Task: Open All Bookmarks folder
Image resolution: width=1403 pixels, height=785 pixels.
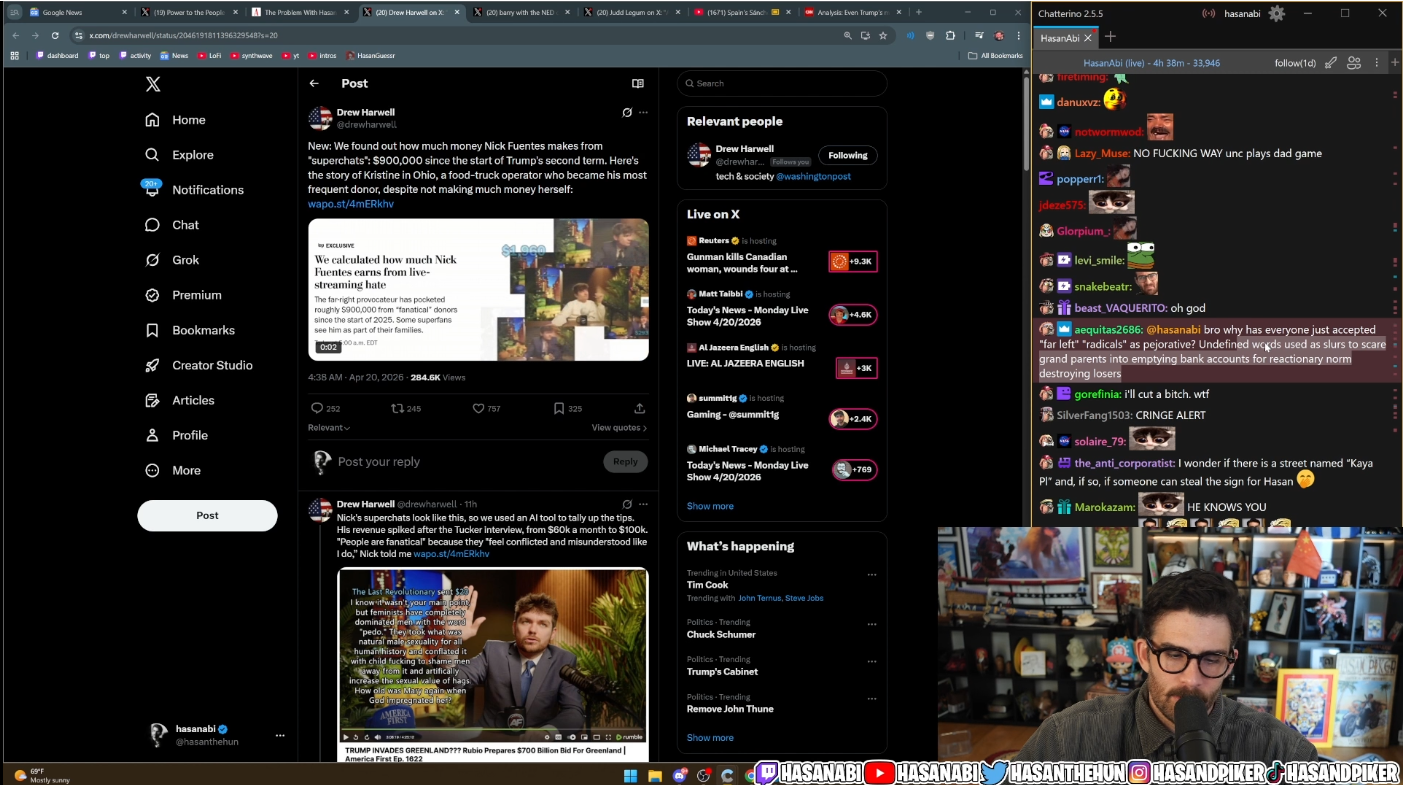Action: [x=995, y=56]
